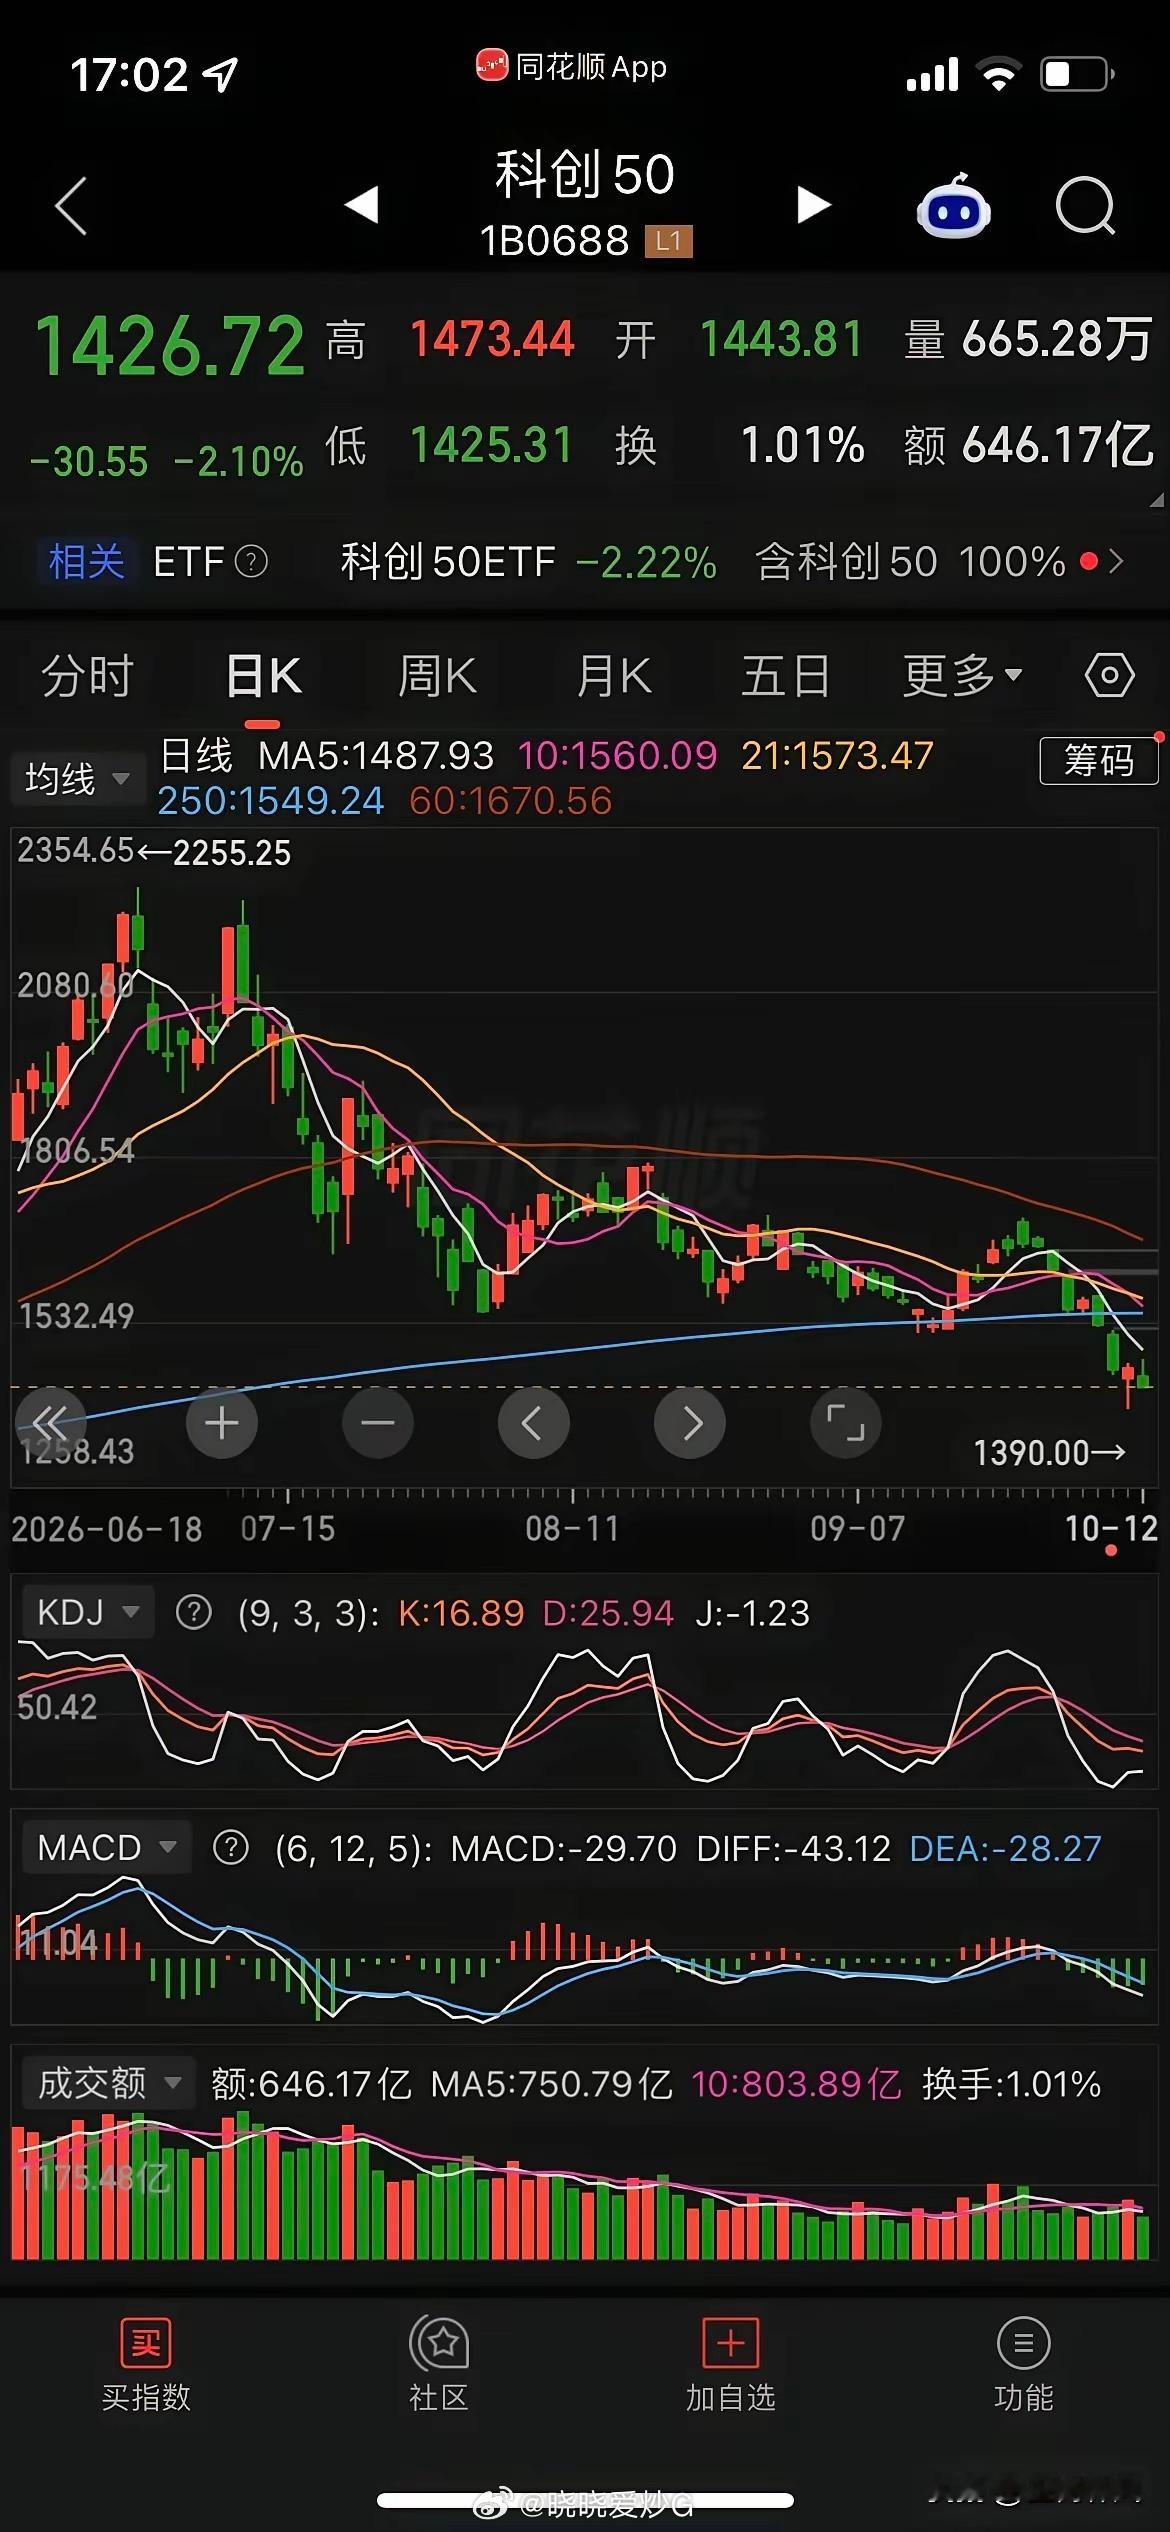The height and width of the screenshot is (2532, 1170).
Task: Open chart settings hexagon icon
Action: click(1110, 675)
